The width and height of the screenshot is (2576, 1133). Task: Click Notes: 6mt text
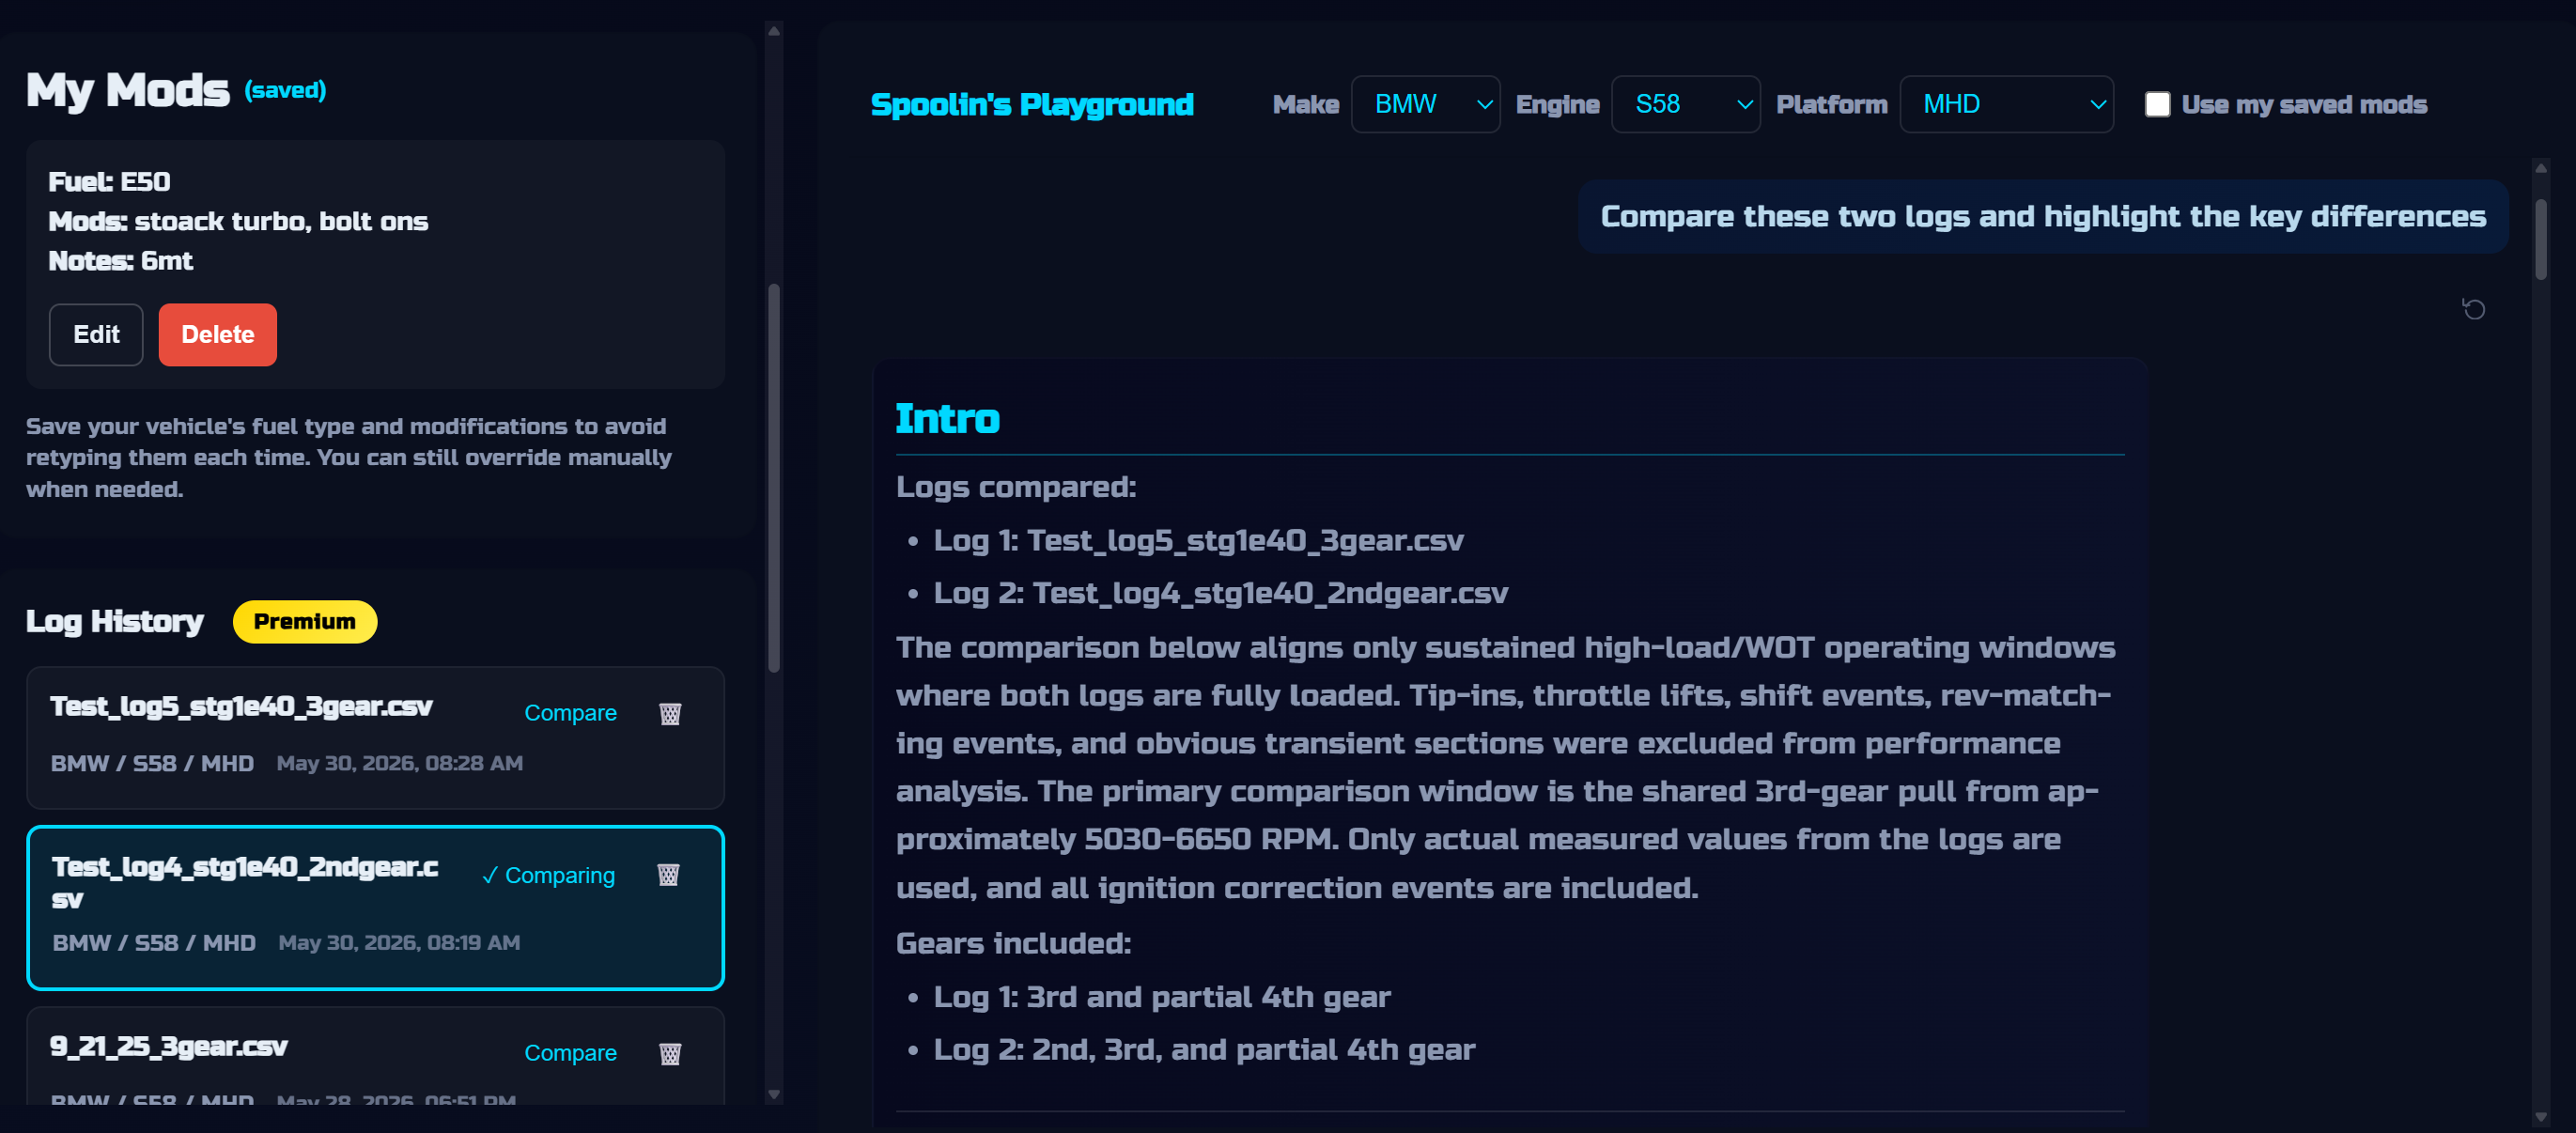[x=120, y=260]
